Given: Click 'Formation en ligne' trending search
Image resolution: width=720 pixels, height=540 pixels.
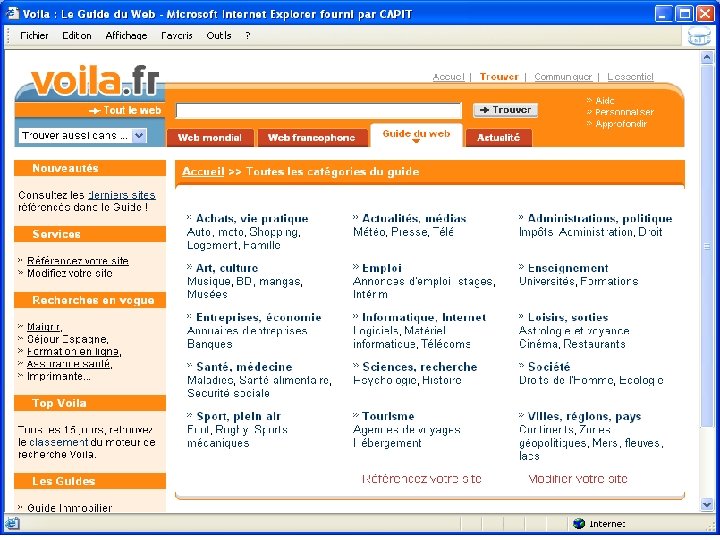Looking at the screenshot, I should [74, 352].
